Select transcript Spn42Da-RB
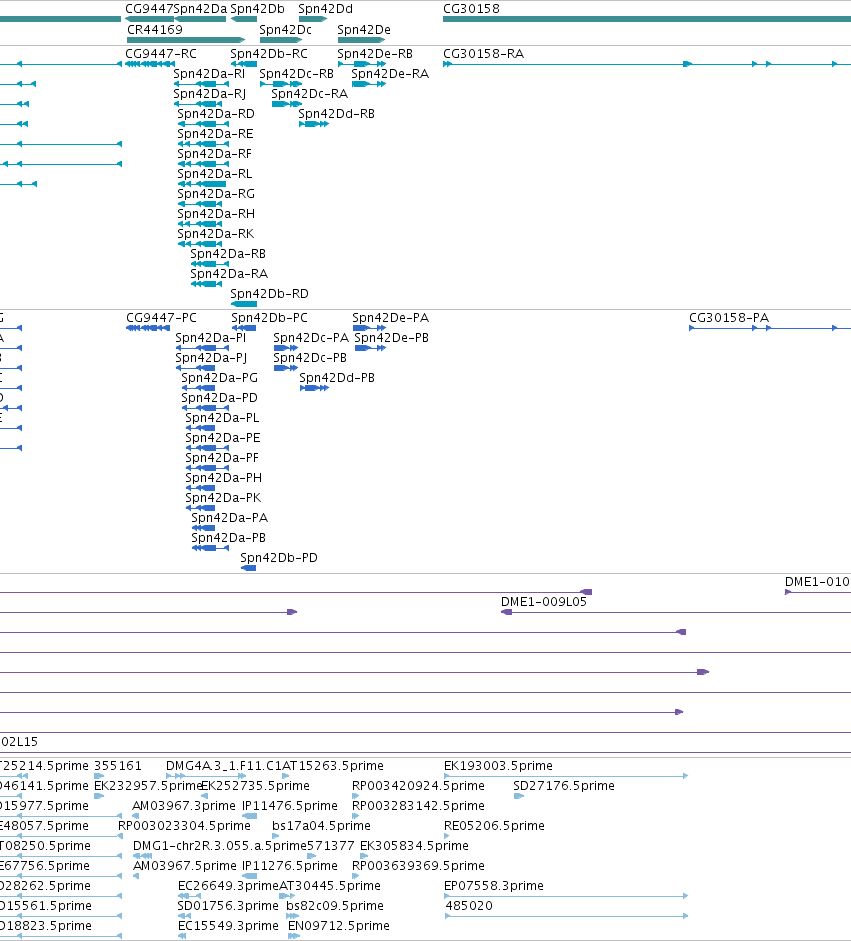851x941 pixels. pyautogui.click(x=228, y=253)
